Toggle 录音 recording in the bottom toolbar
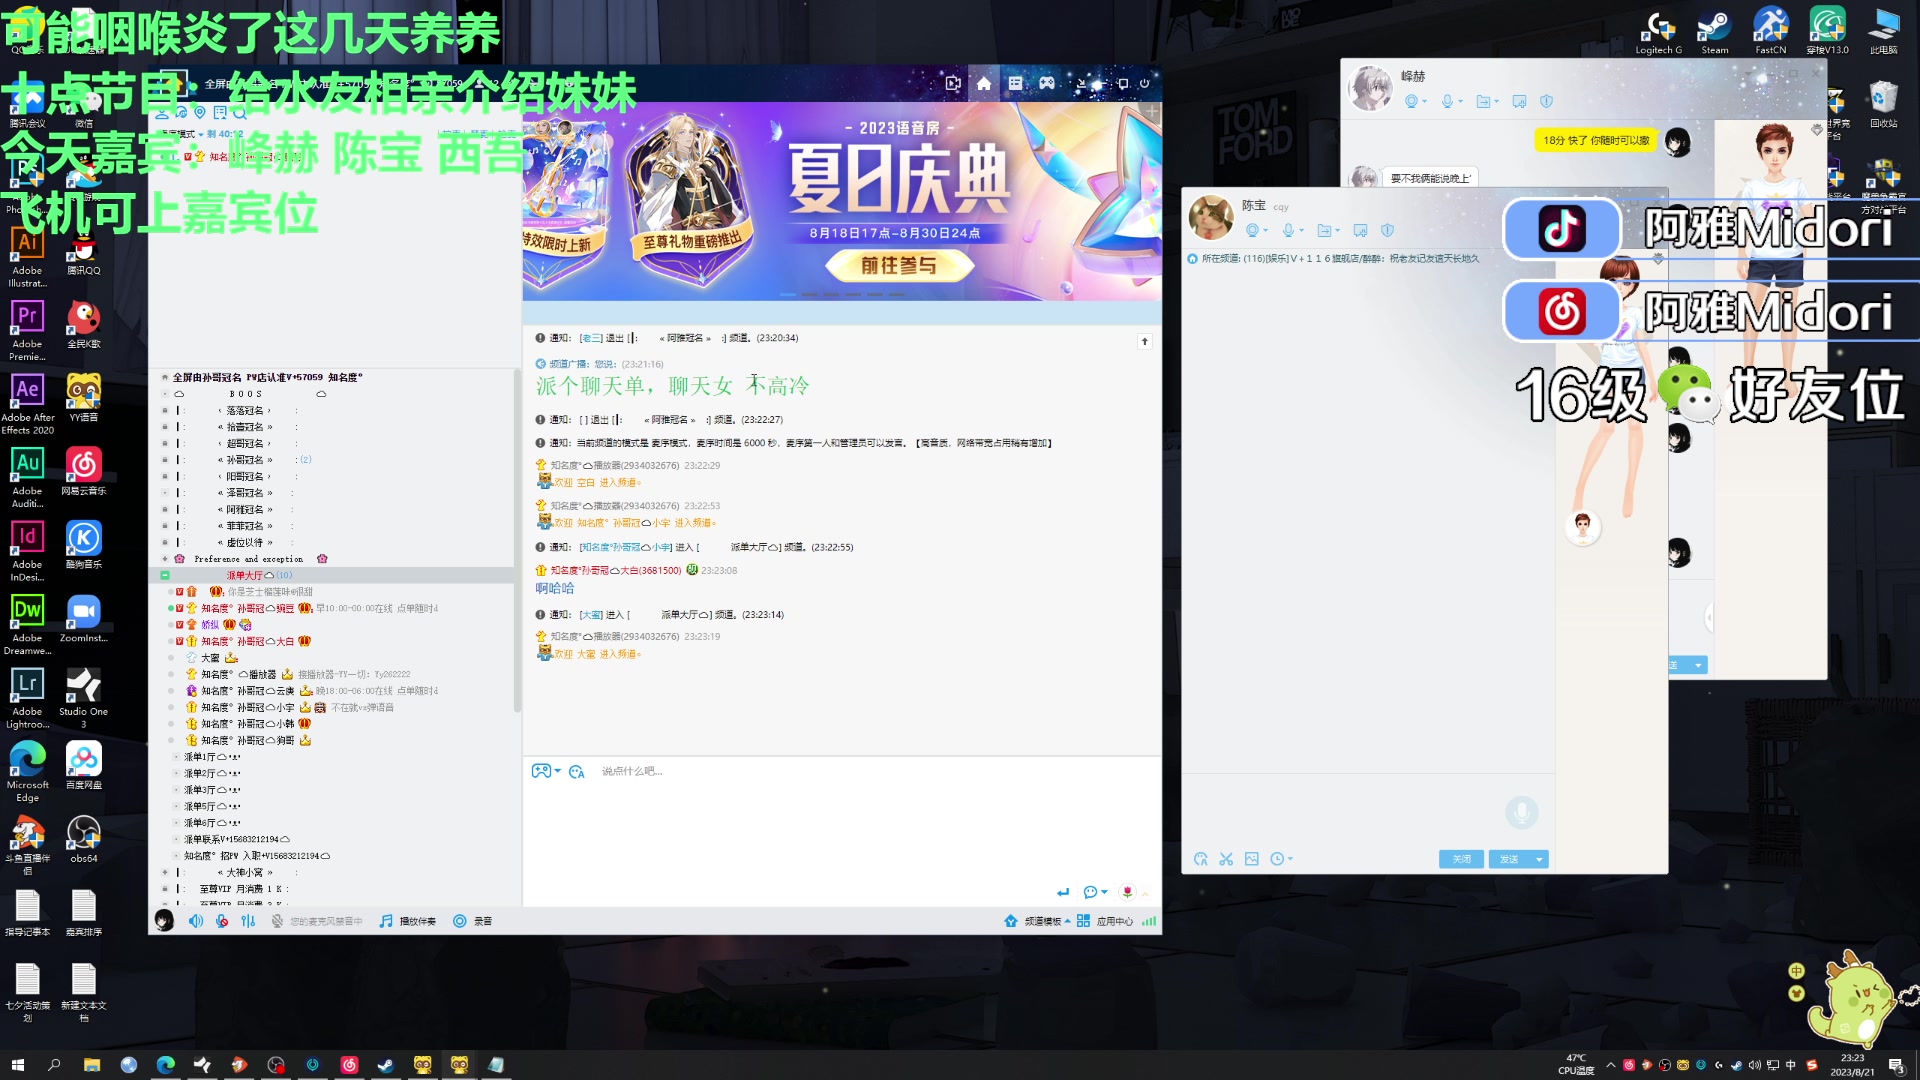Viewport: 1920px width, 1080px height. tap(460, 921)
